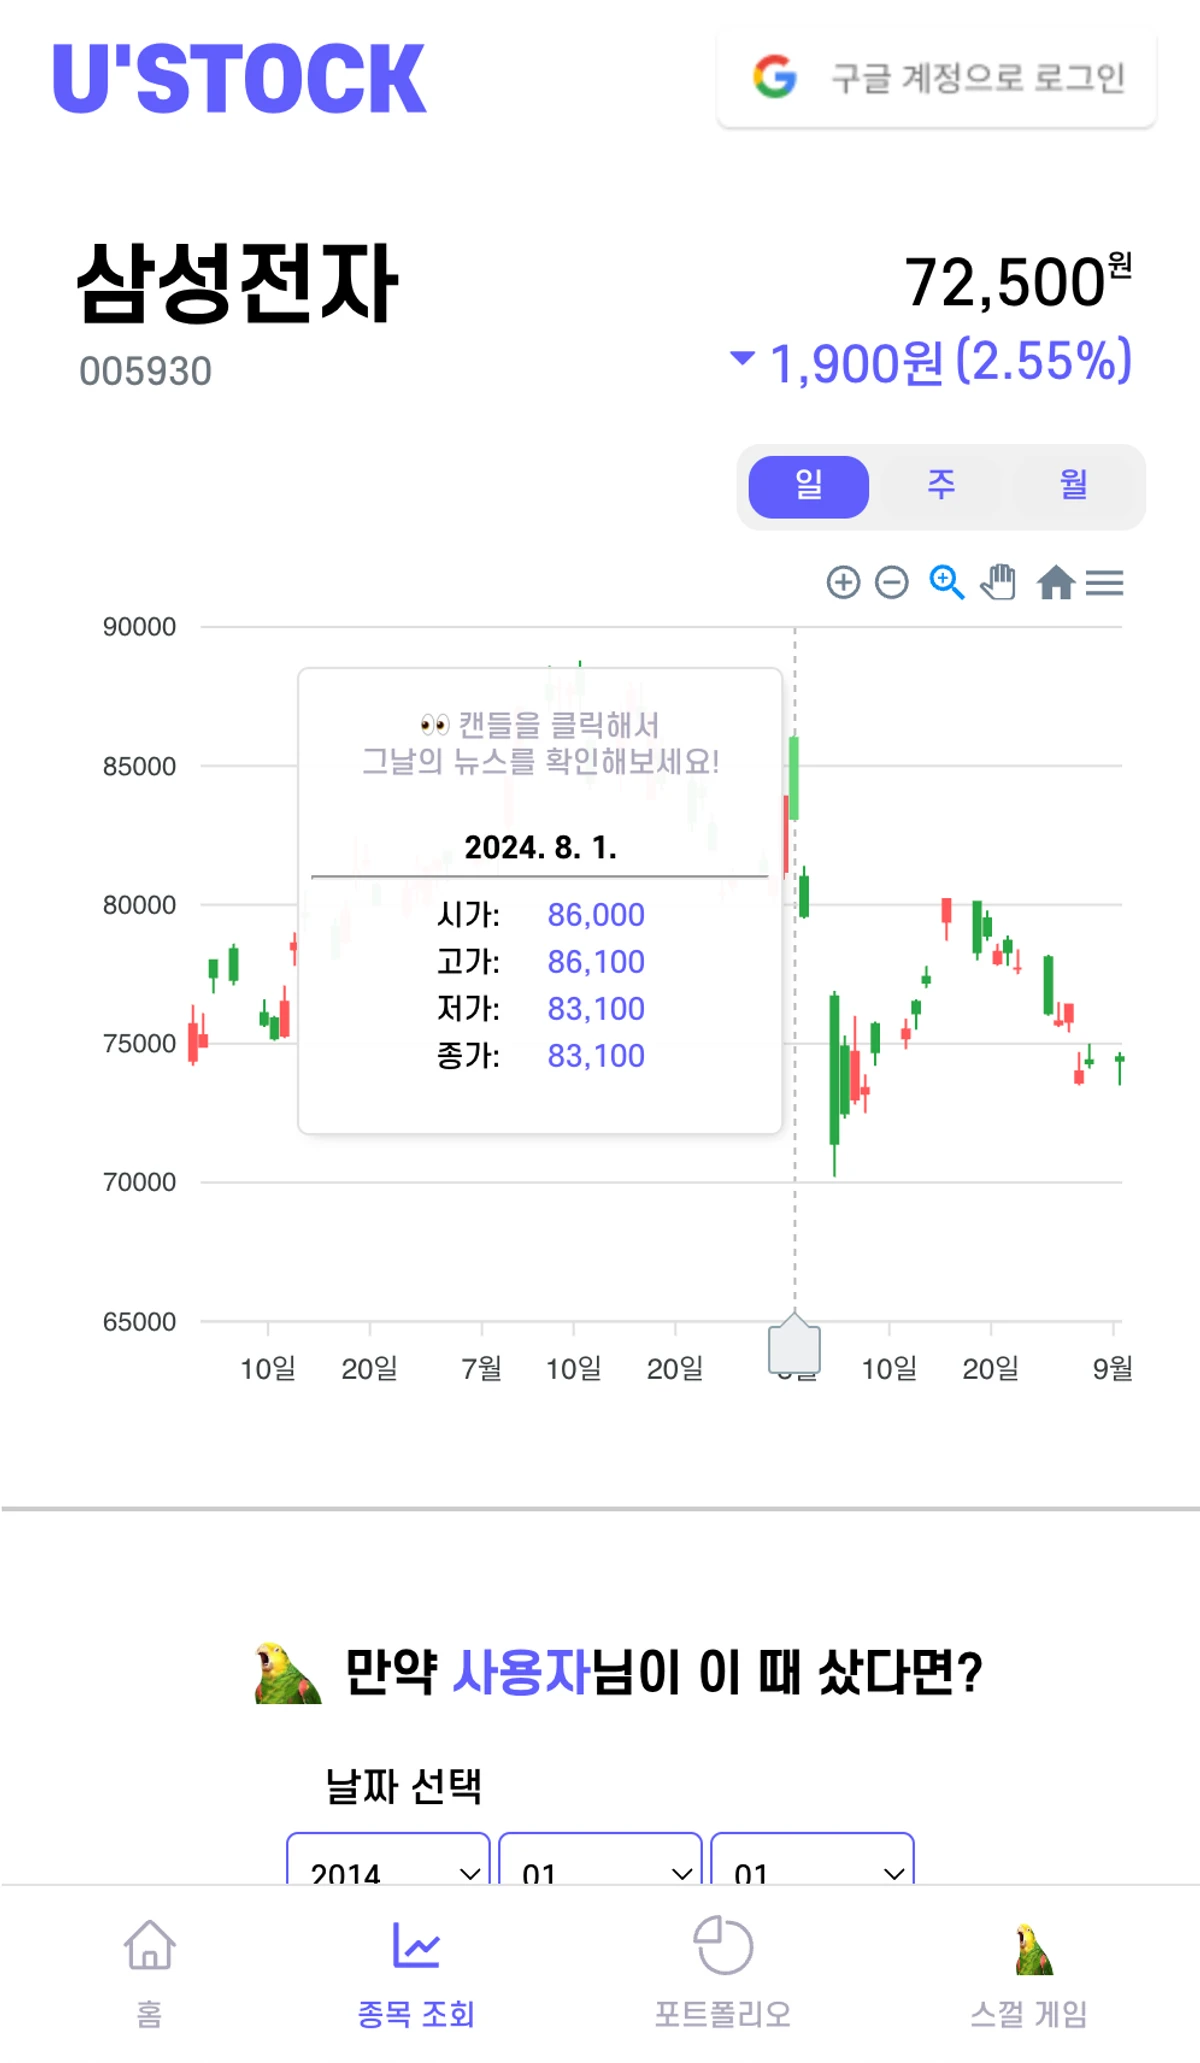Select the 일 (daily) chart tab
This screenshot has width=1200, height=2063.
[808, 486]
